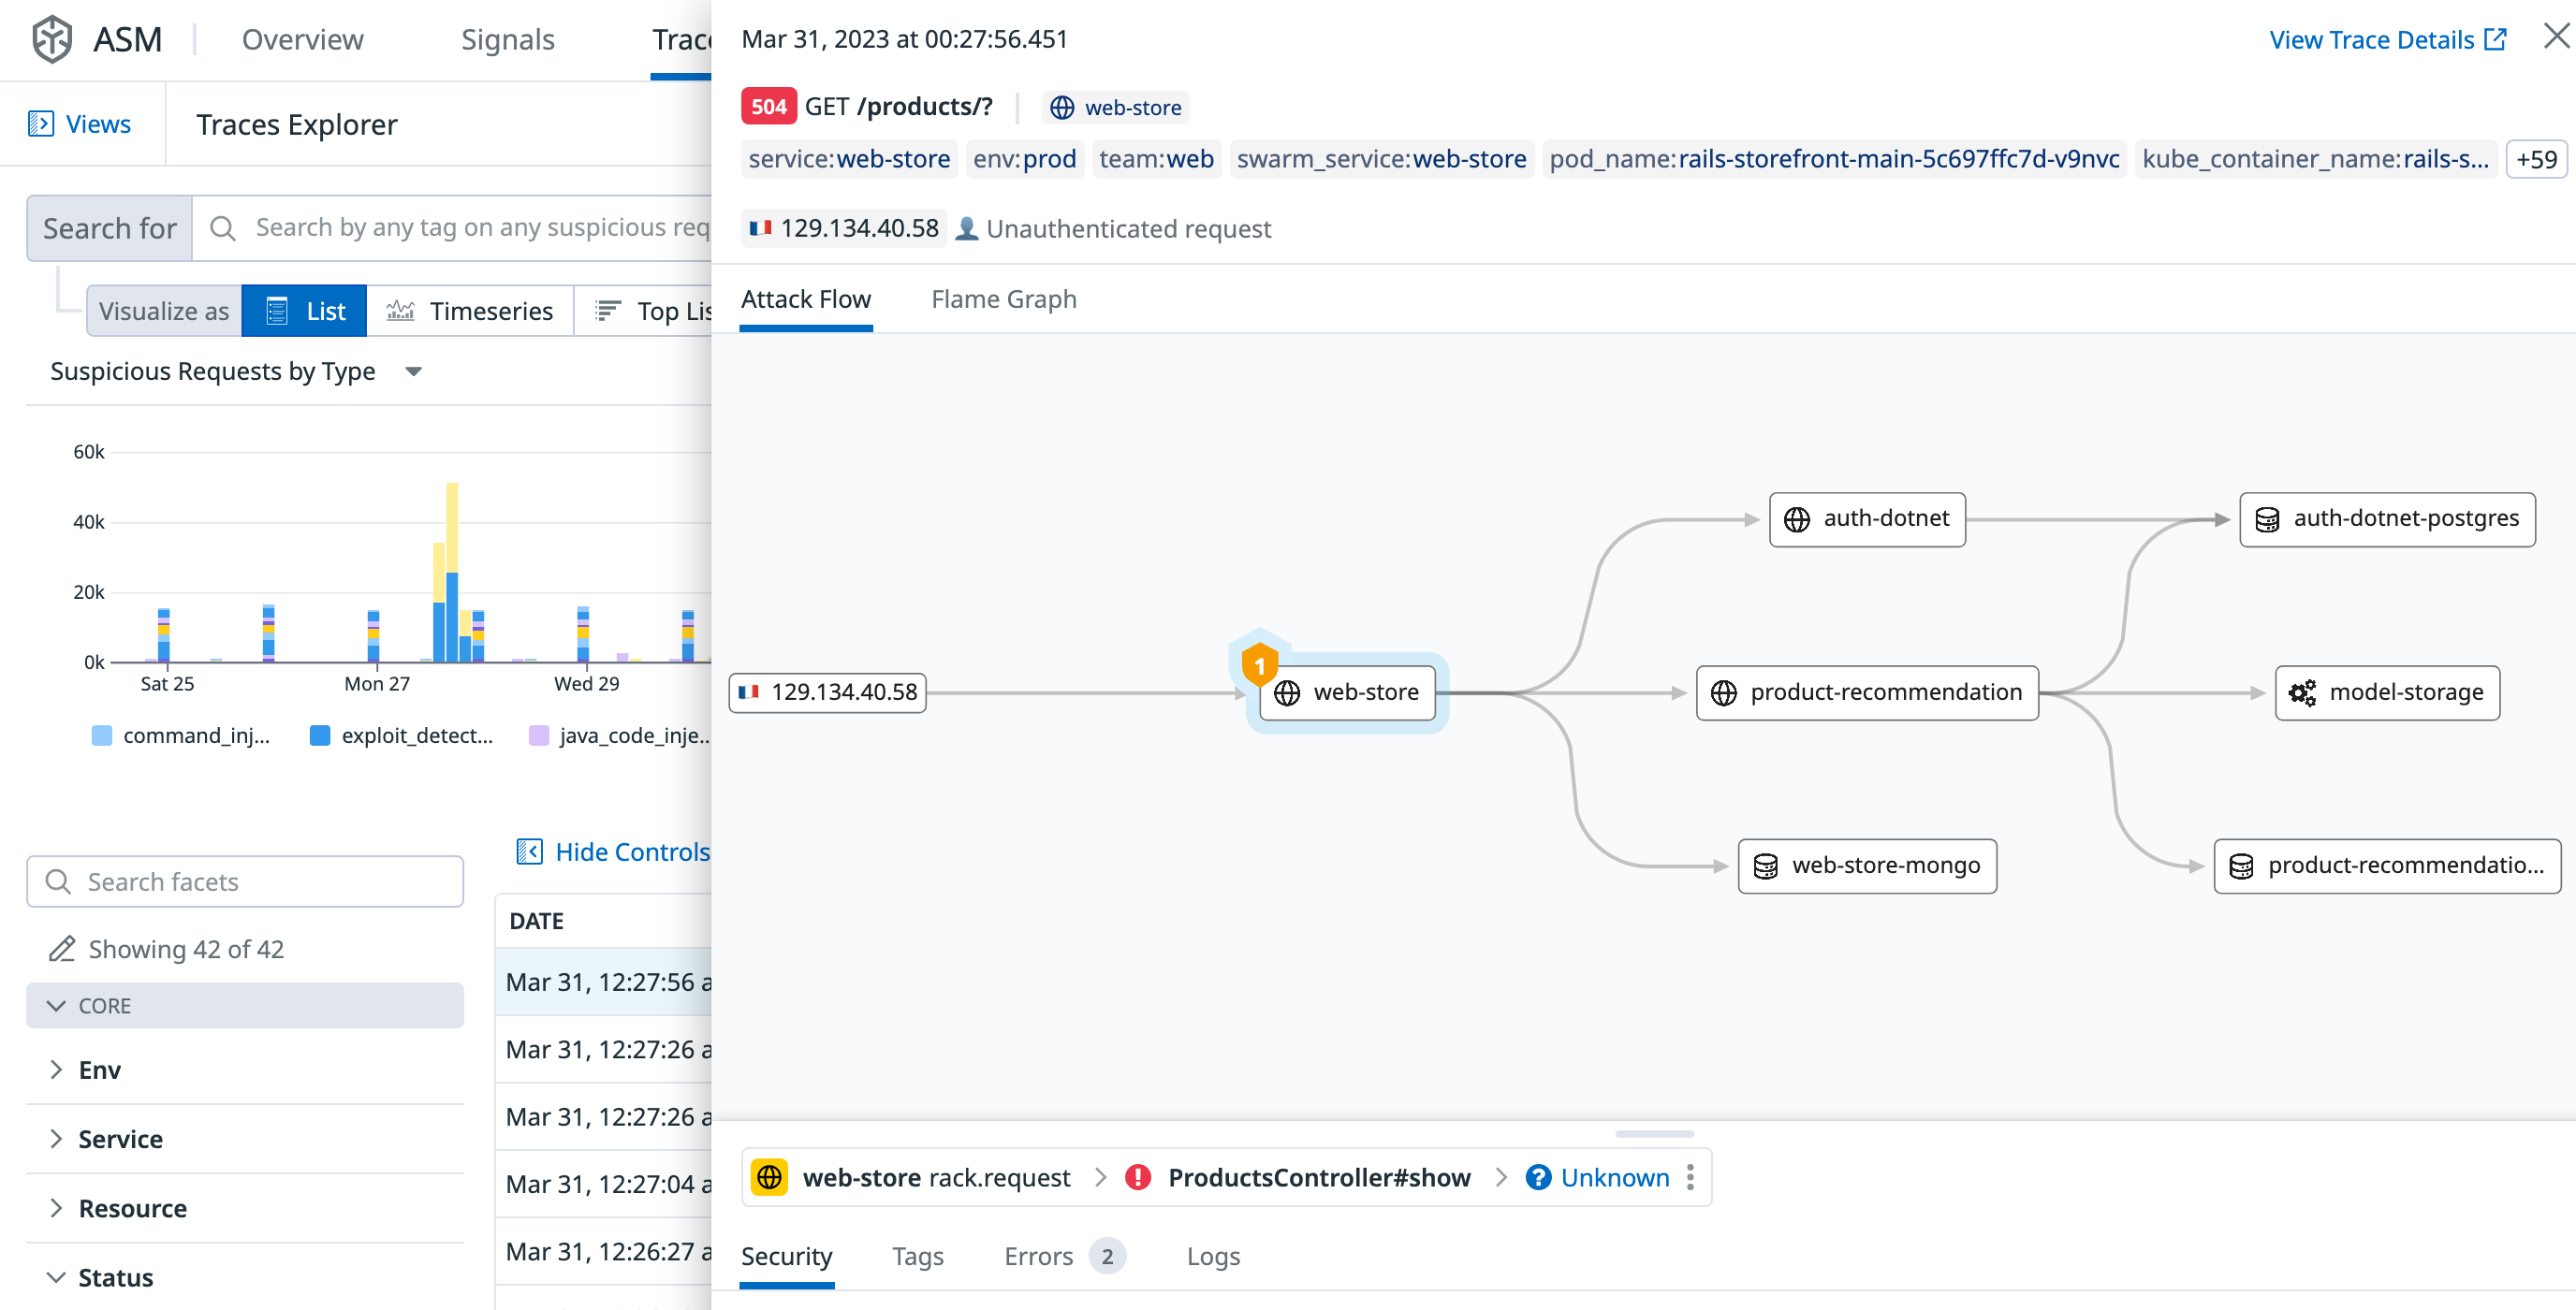
Task: Open the kebab menu beside the Unknown span
Action: pos(1690,1177)
